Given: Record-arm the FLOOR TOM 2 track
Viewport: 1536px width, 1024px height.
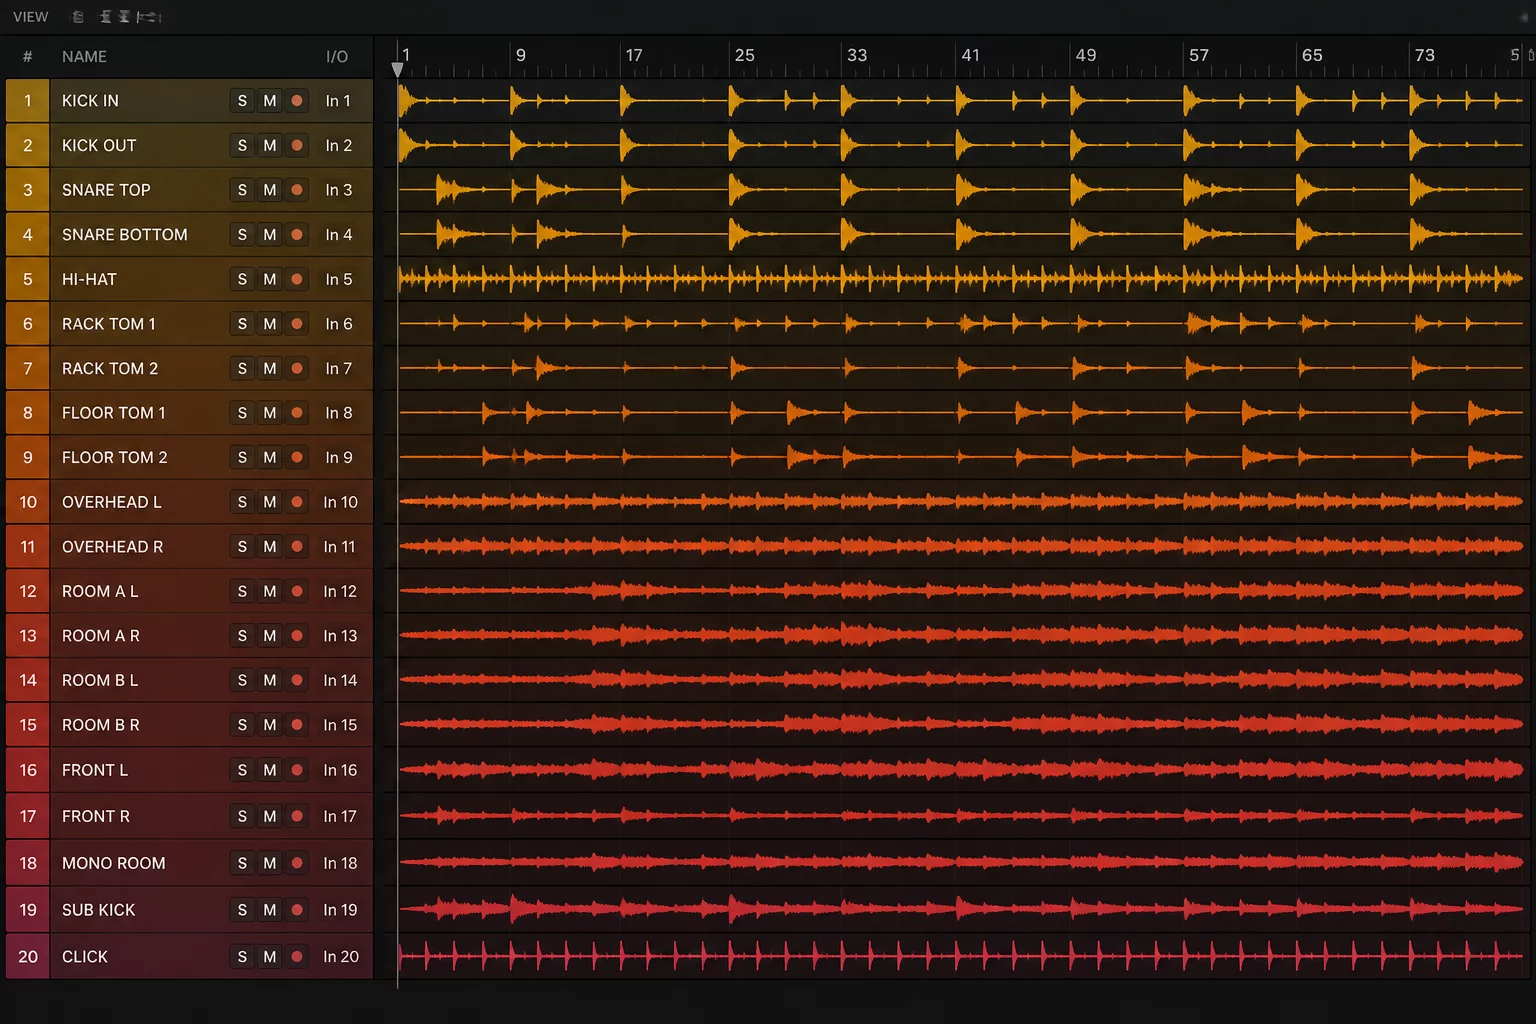Looking at the screenshot, I should point(297,458).
